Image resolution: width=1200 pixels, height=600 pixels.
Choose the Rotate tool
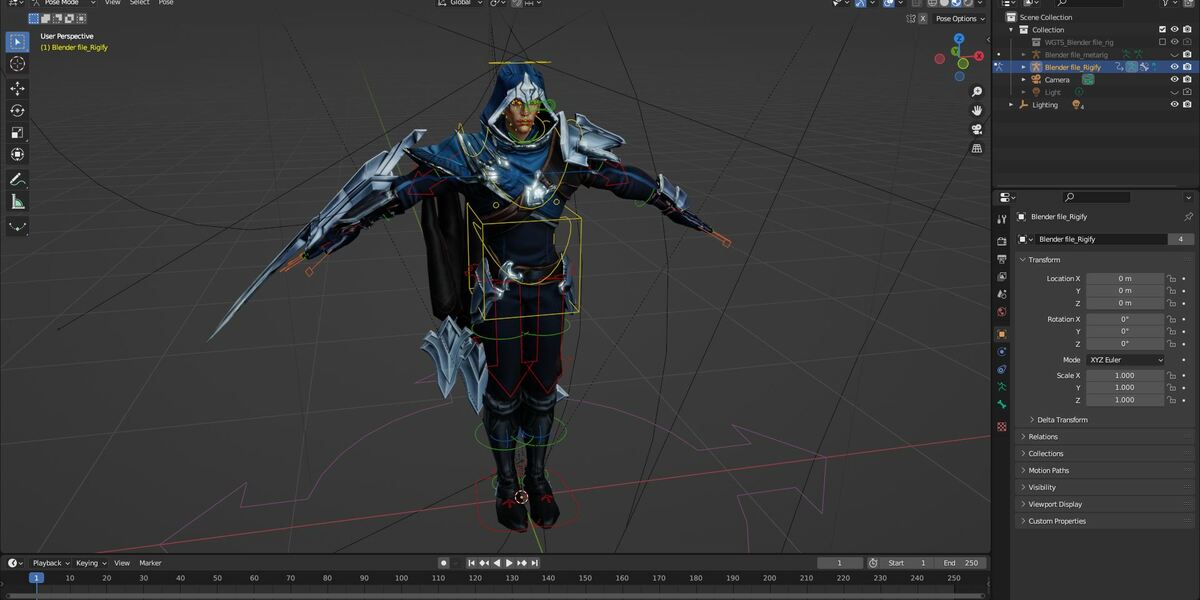click(17, 111)
